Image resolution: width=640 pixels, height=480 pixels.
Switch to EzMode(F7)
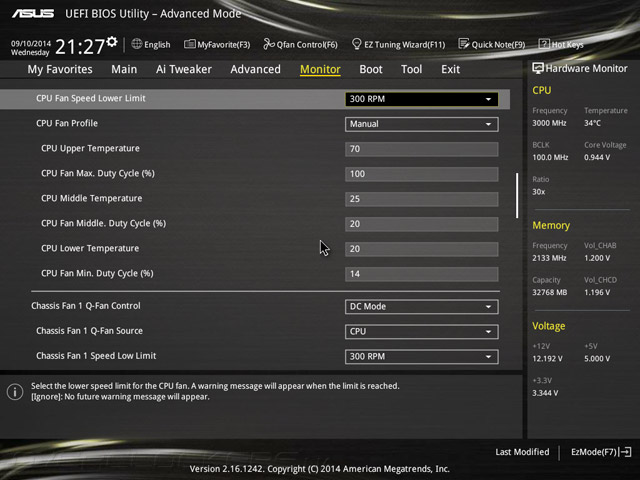click(x=601, y=452)
